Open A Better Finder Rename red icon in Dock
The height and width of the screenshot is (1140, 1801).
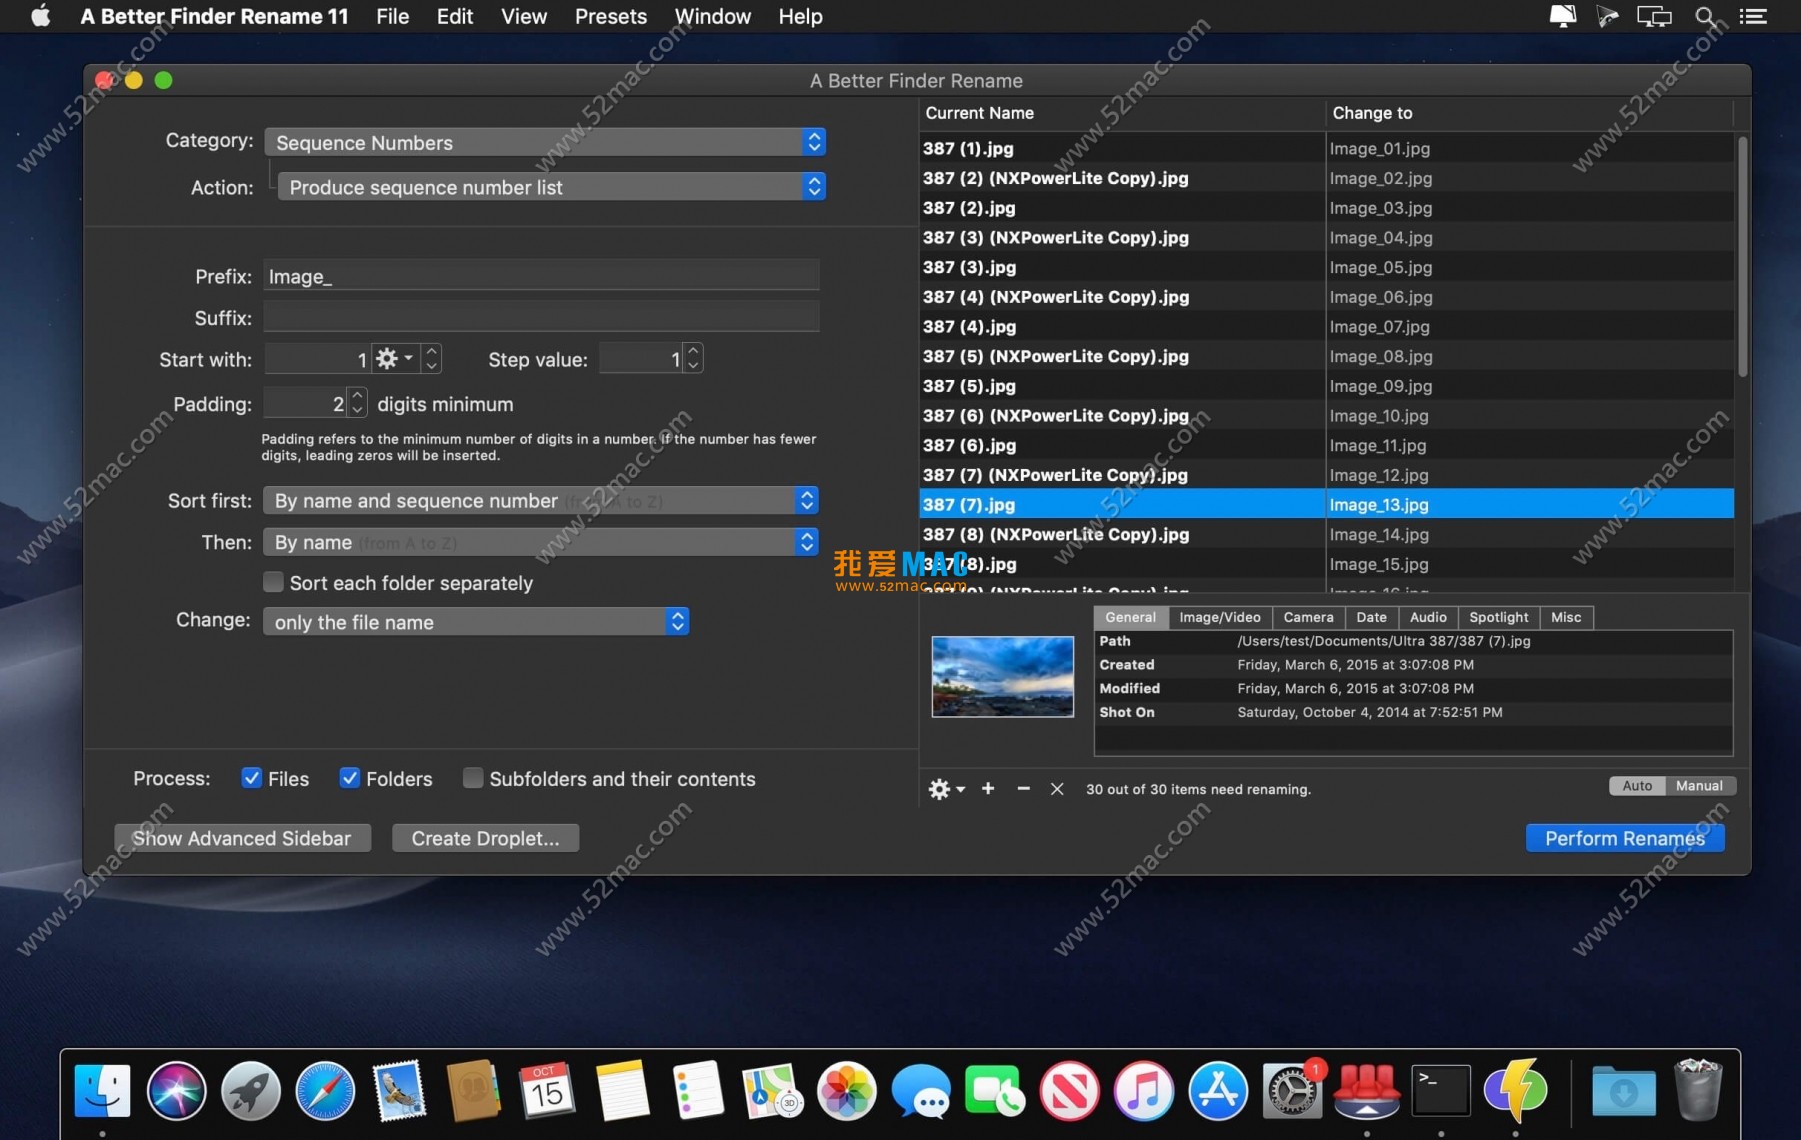[1366, 1090]
